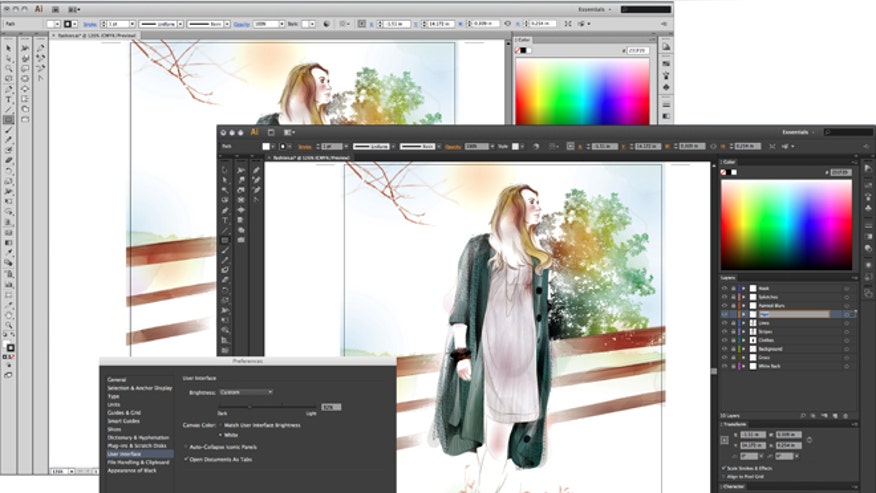Screen dimensions: 876x493
Task: Pick a color from the light window's spectrum
Action: pyautogui.click(x=582, y=92)
